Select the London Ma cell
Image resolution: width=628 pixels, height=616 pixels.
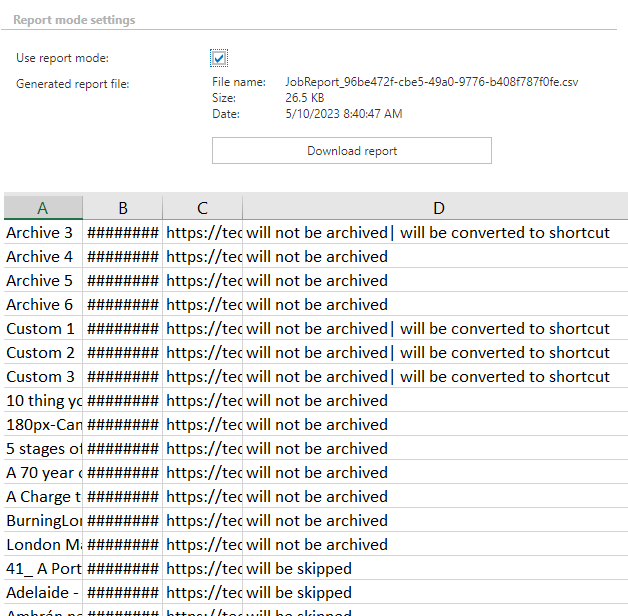[x=42, y=545]
